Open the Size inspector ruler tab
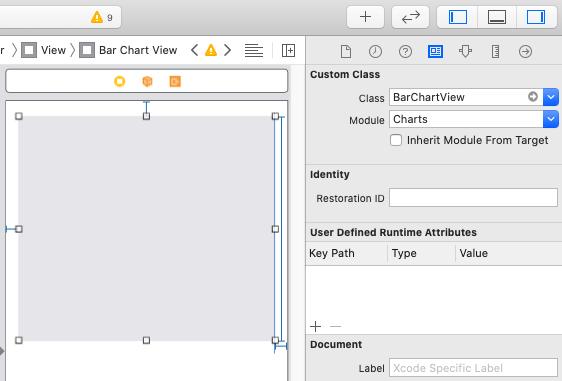 click(495, 51)
